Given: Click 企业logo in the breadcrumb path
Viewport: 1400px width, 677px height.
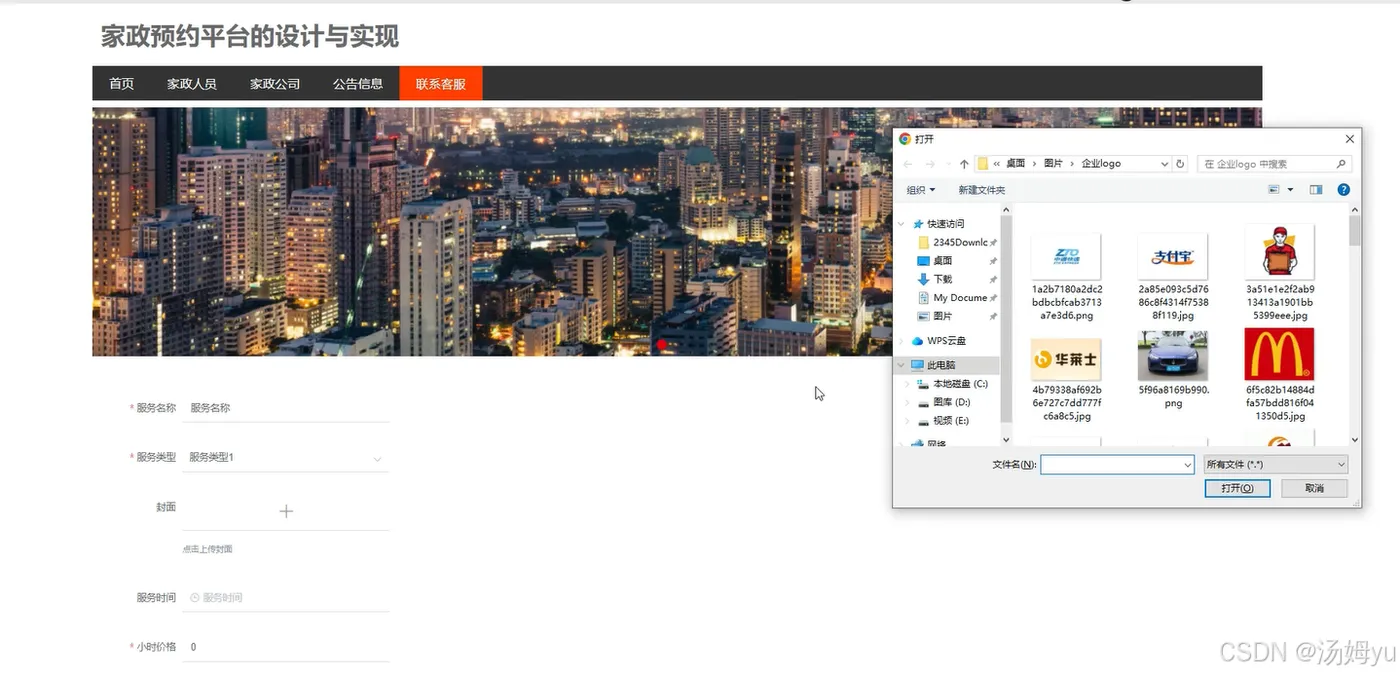Looking at the screenshot, I should point(1101,164).
